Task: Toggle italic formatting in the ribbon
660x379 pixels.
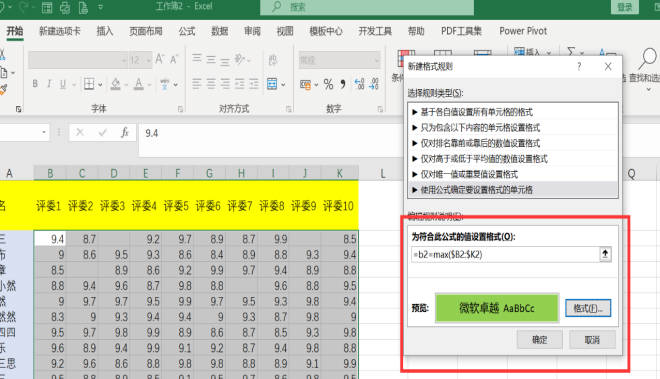Action: point(49,84)
